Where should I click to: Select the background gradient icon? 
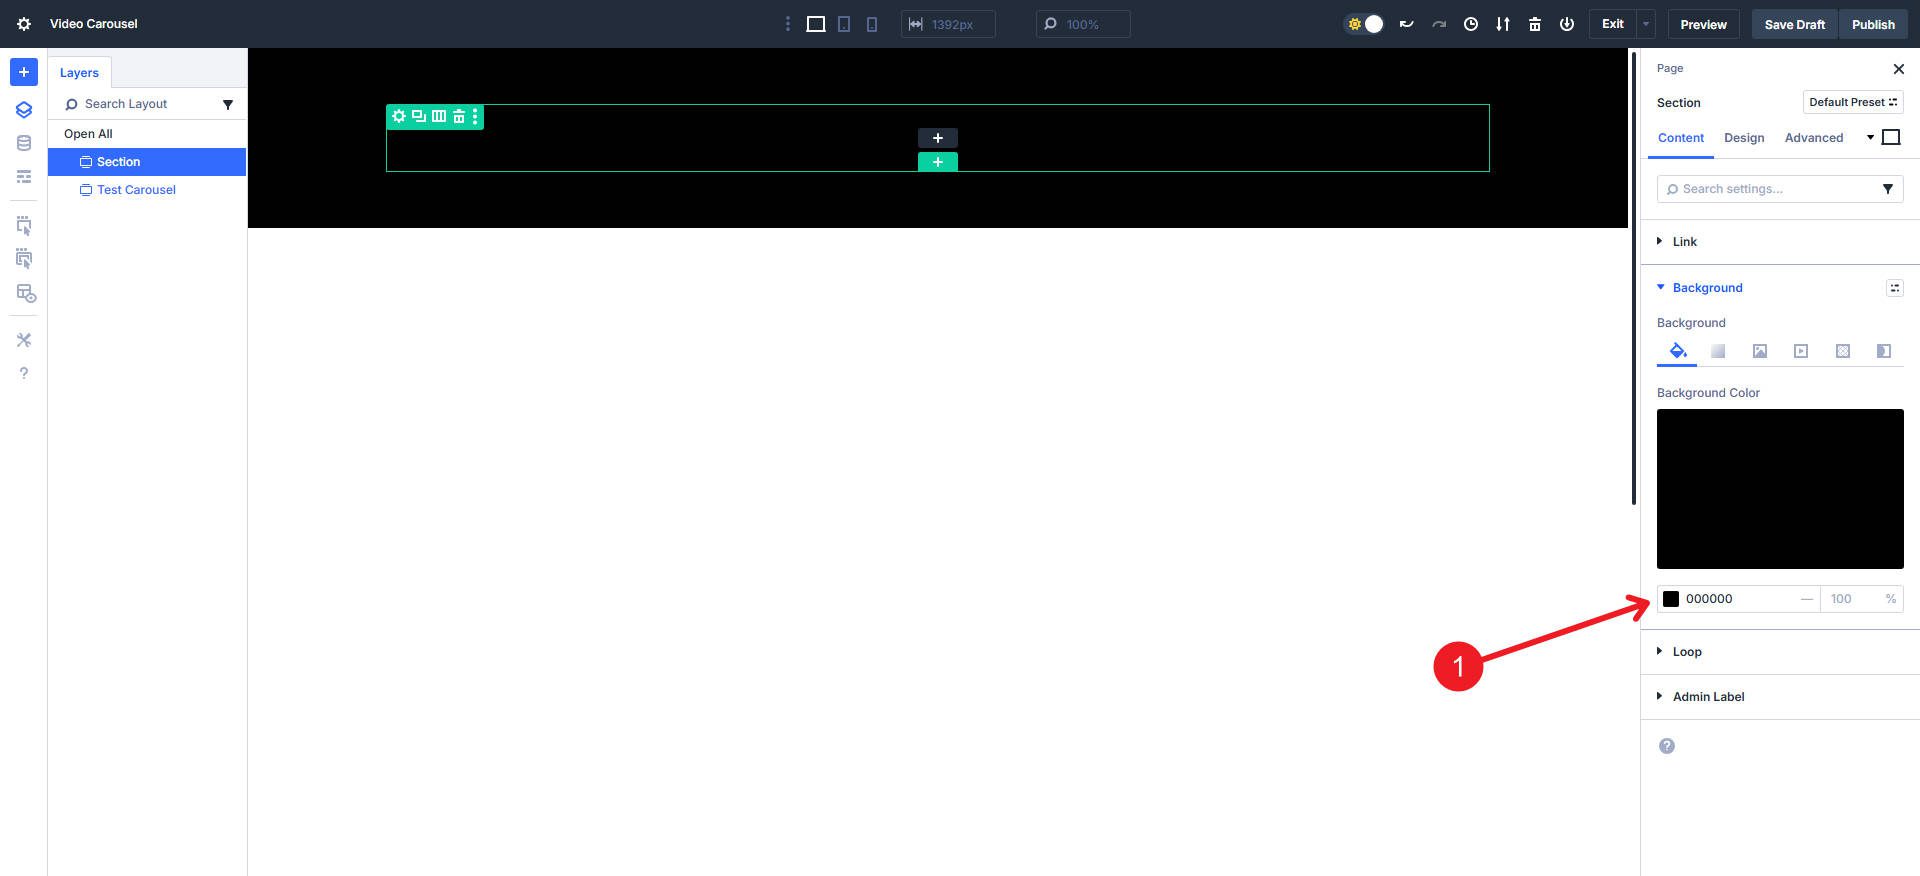pos(1718,351)
